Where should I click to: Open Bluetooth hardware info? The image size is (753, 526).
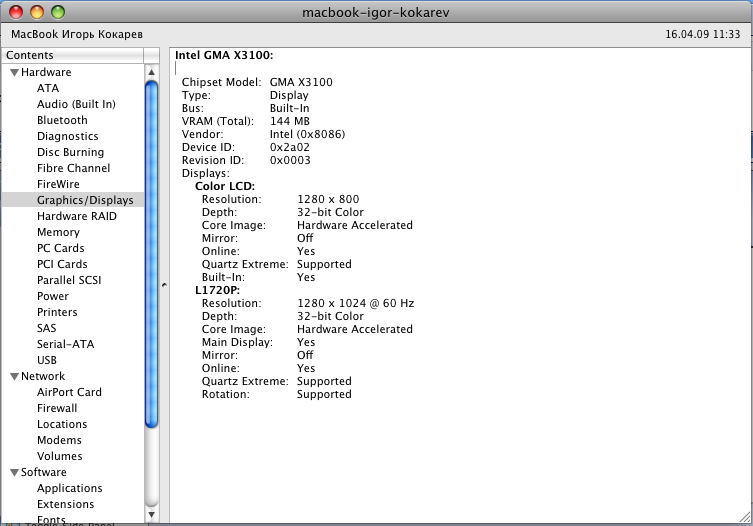[62, 120]
